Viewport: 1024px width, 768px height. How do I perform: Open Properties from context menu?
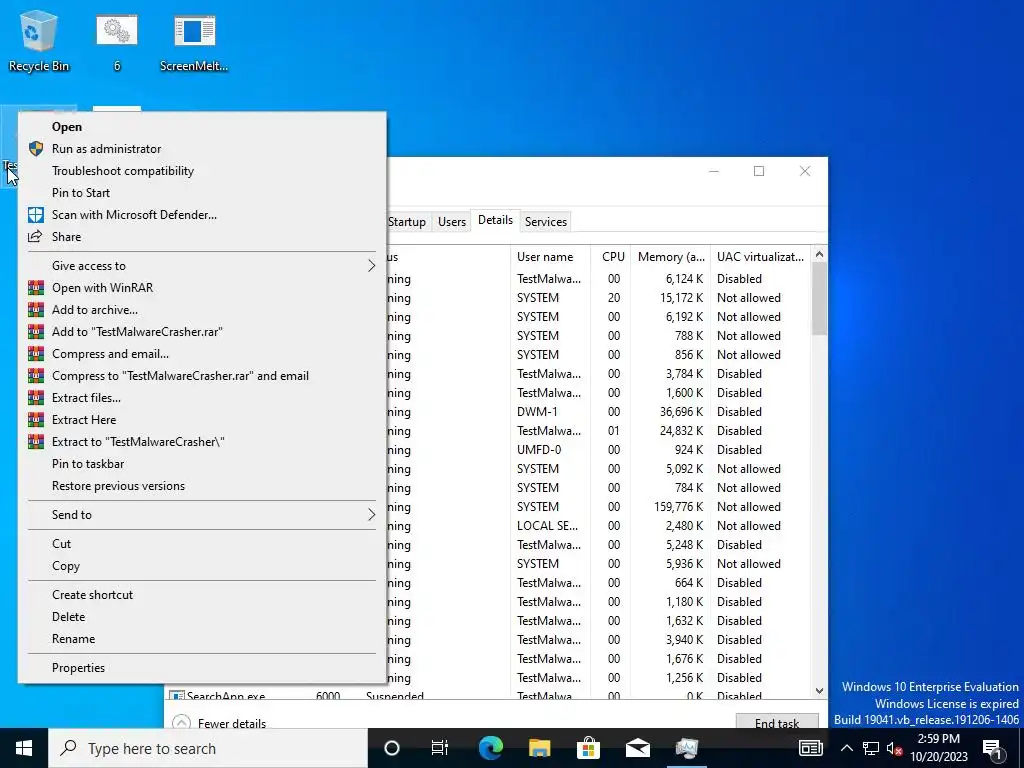coord(202,668)
